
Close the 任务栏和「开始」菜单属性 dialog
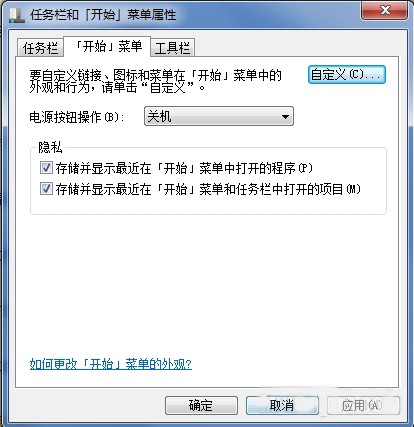click(x=384, y=10)
